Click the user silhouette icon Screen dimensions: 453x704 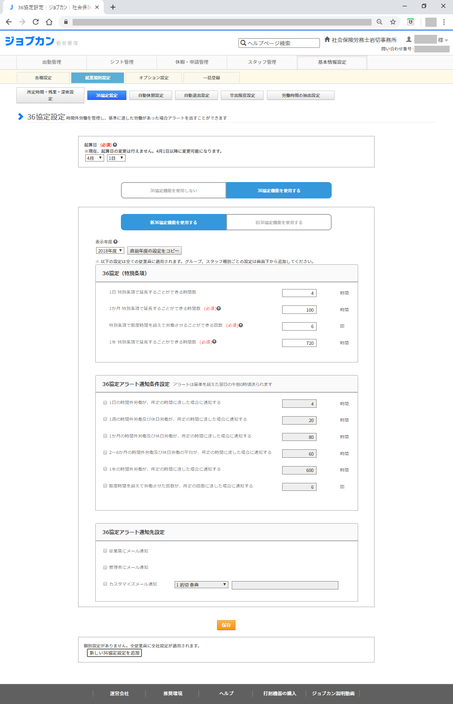tap(409, 40)
